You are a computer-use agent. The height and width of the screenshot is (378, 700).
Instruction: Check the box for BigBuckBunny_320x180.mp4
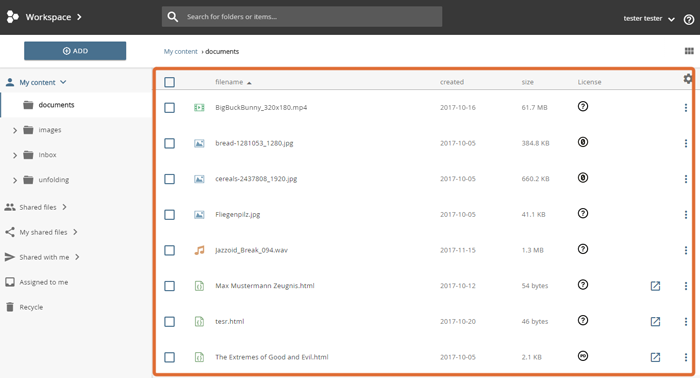click(169, 108)
